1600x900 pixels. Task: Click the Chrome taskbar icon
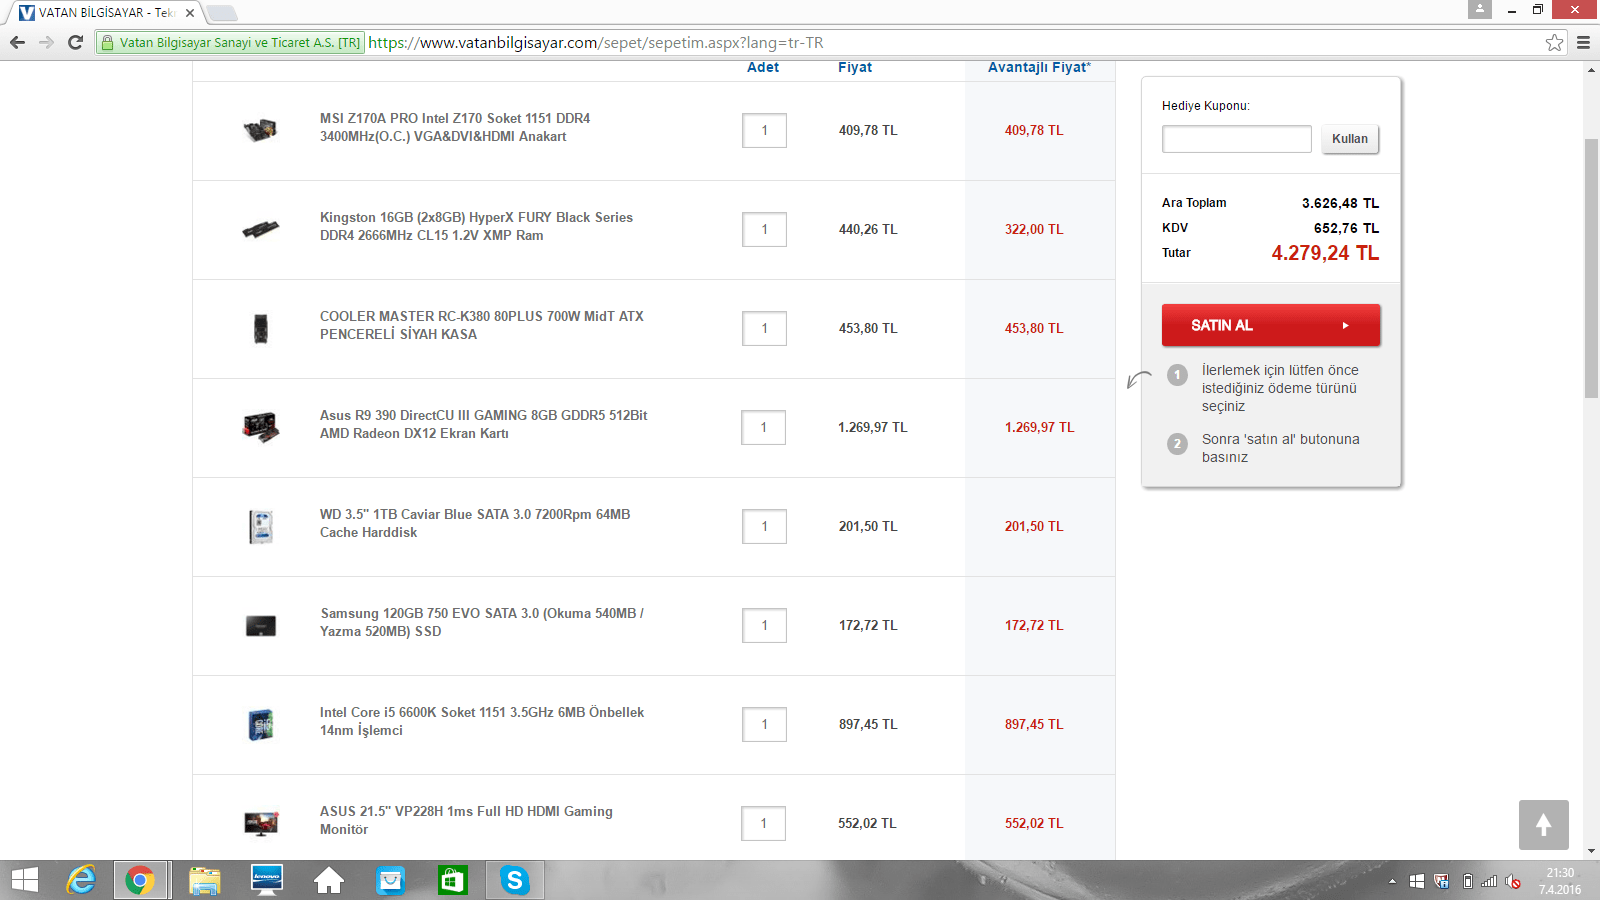[x=140, y=880]
